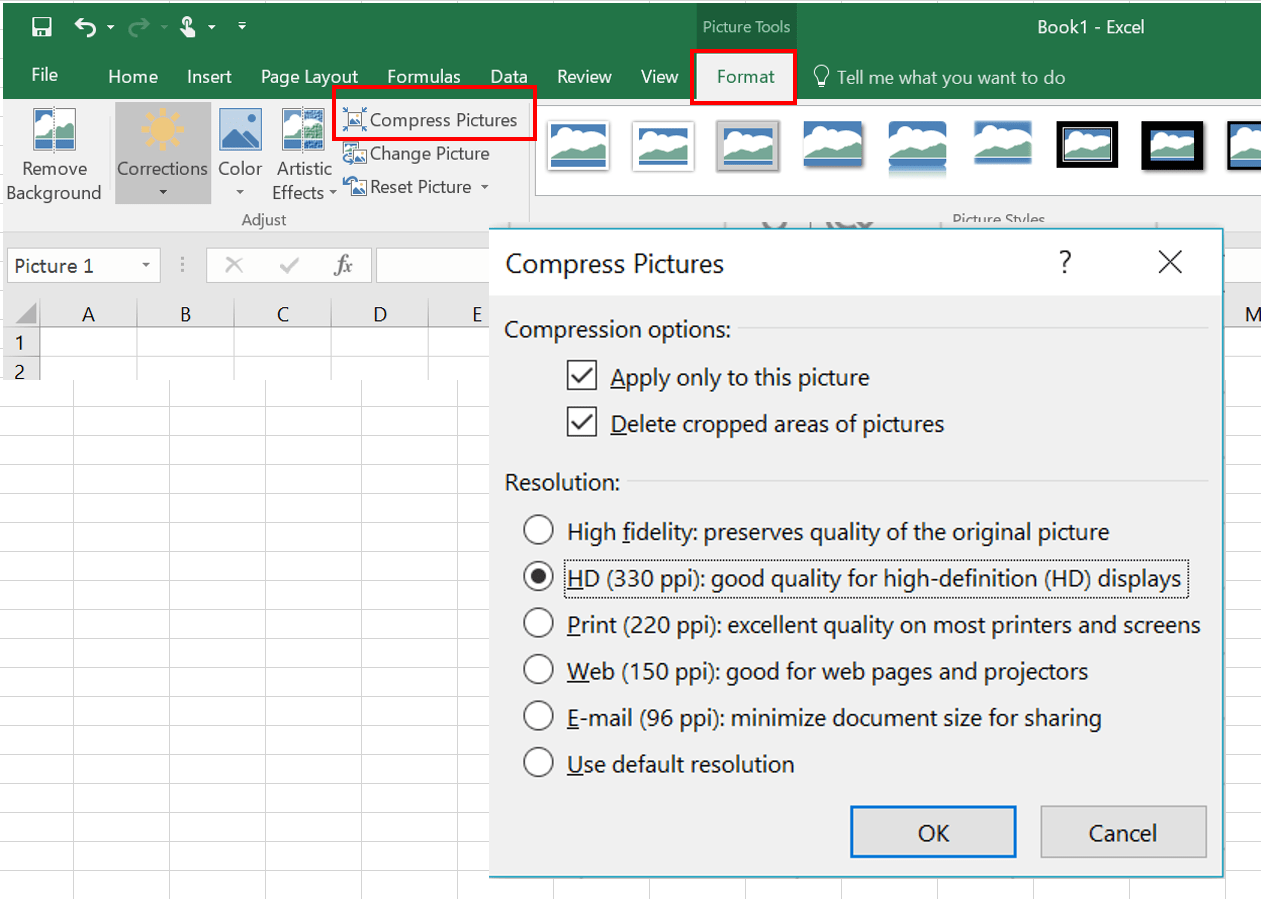This screenshot has height=899, width=1261.
Task: Select the E-mail (96 ppi) resolution option
Action: (x=538, y=716)
